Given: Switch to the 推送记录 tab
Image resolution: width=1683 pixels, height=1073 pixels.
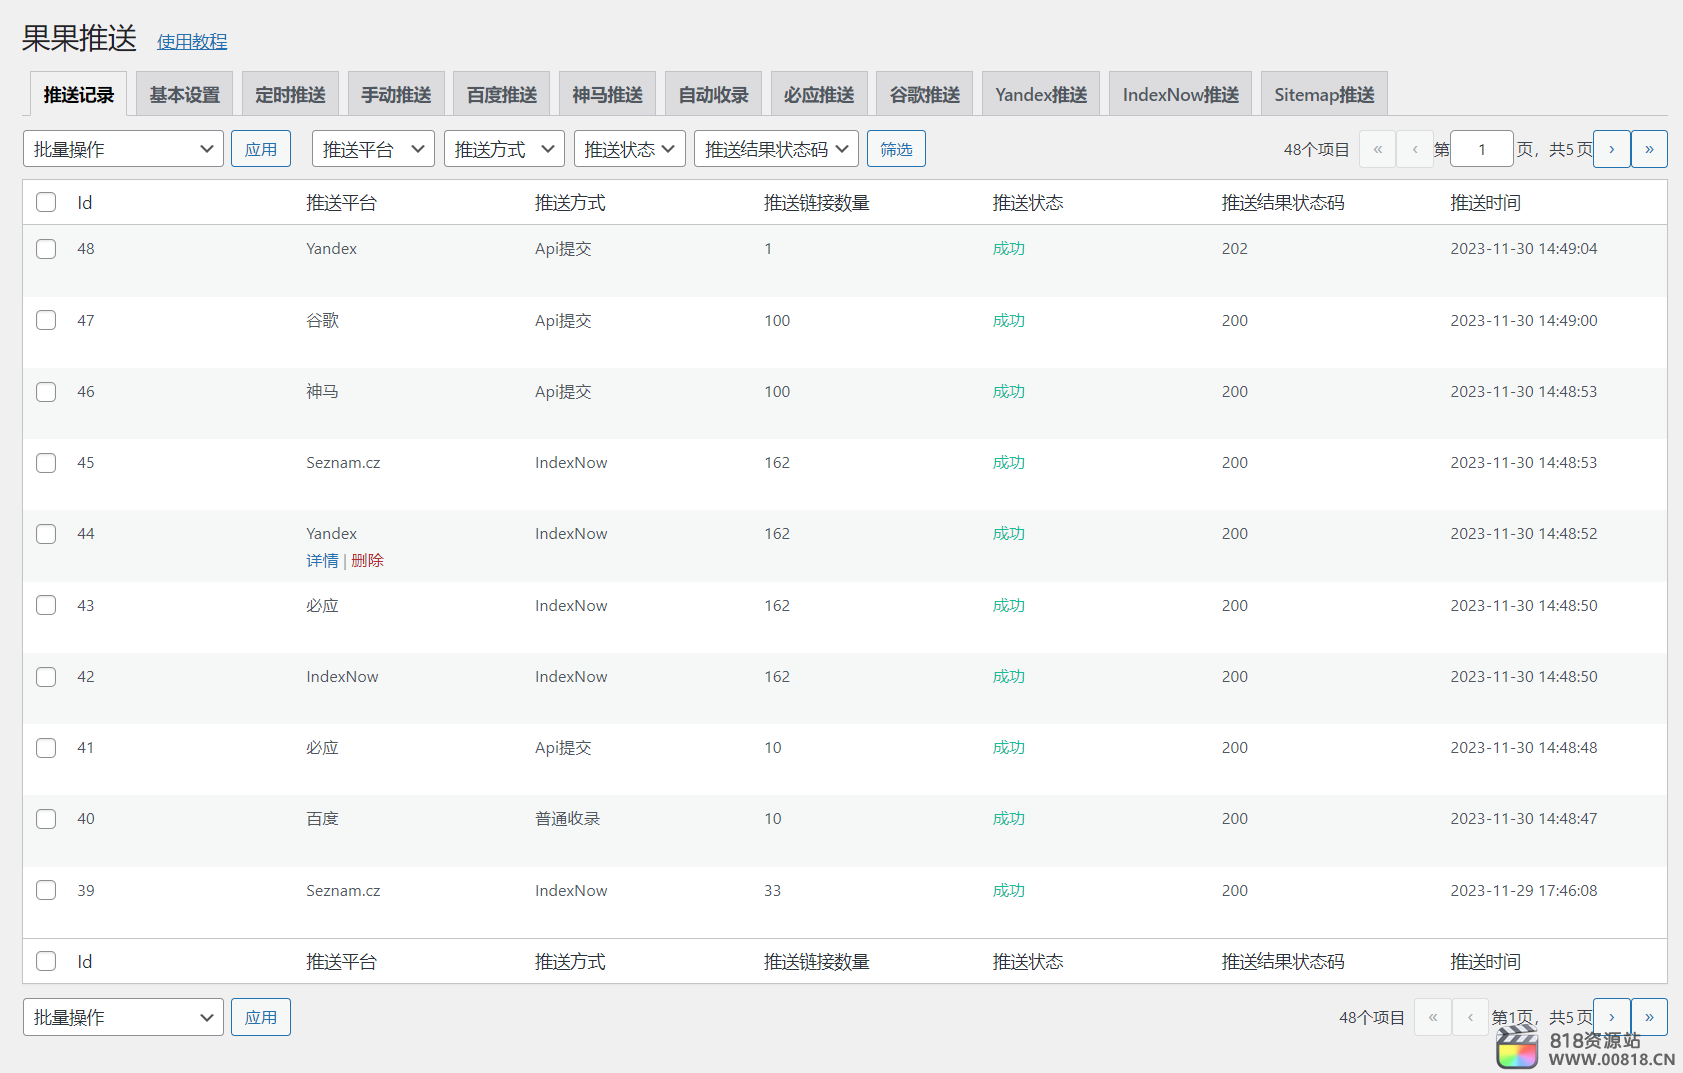Looking at the screenshot, I should click(78, 95).
